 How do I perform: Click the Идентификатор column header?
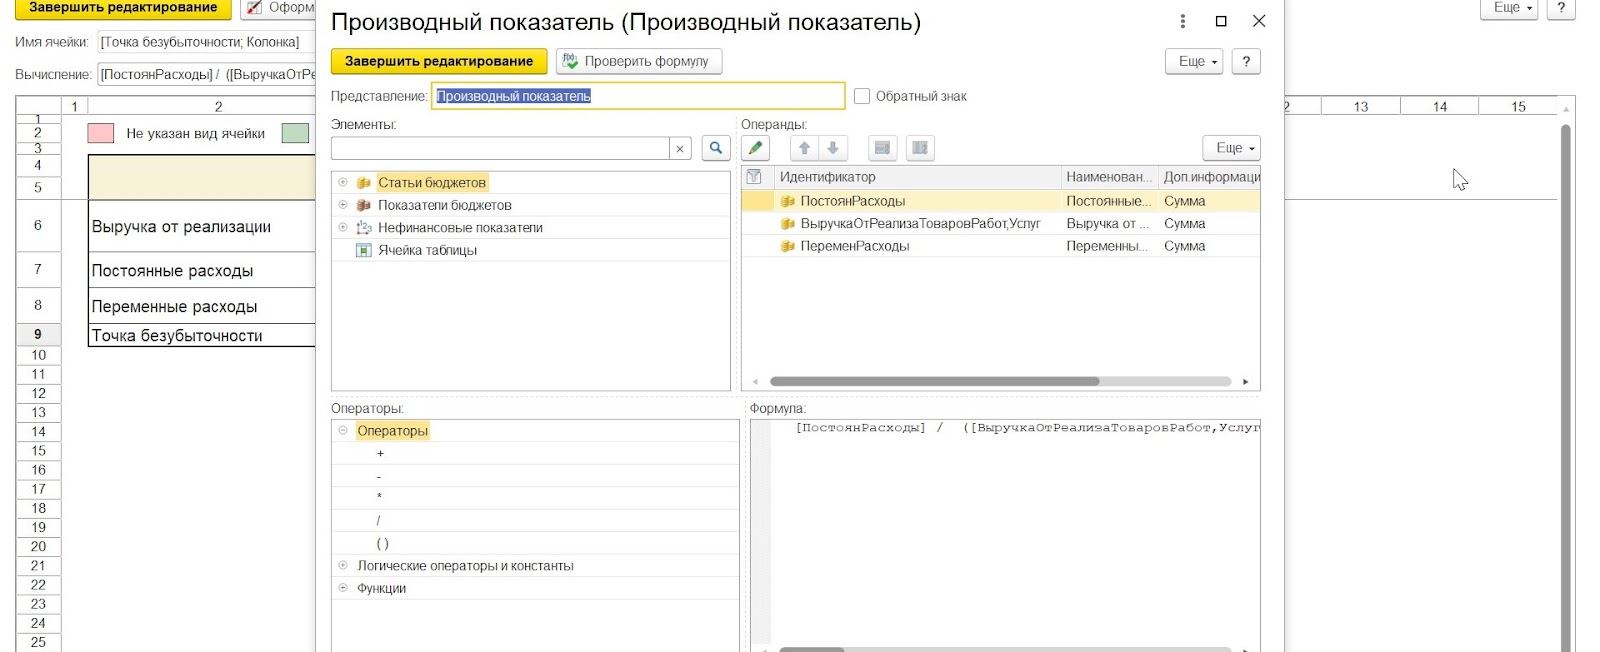[x=917, y=177]
